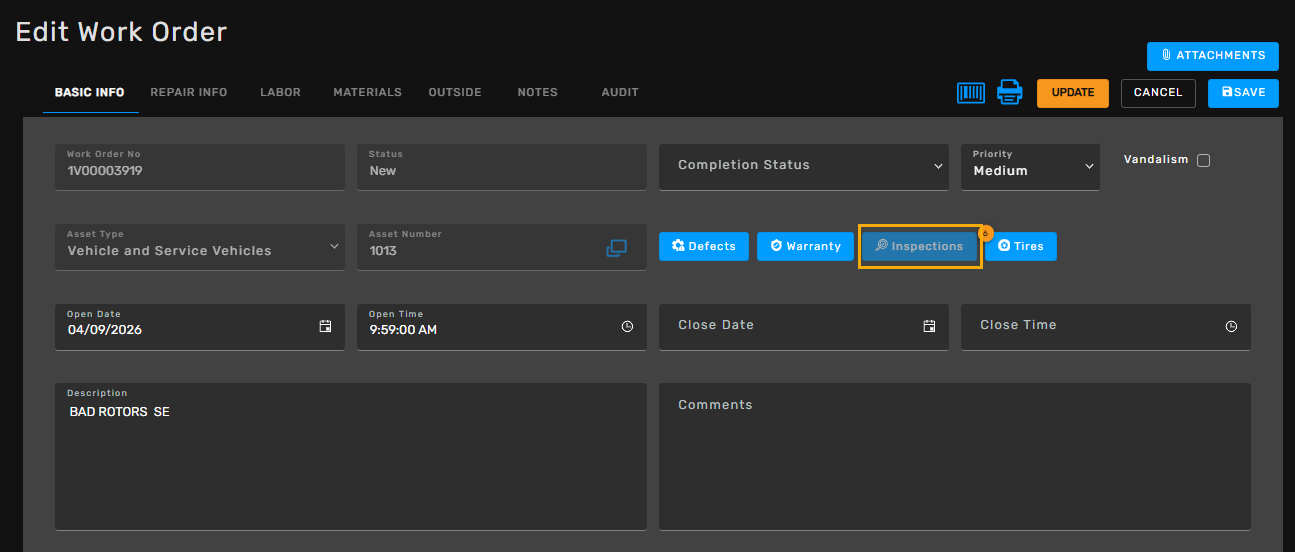The width and height of the screenshot is (1295, 552).
Task: Toggle the Vandalism checkbox
Action: click(x=1203, y=160)
